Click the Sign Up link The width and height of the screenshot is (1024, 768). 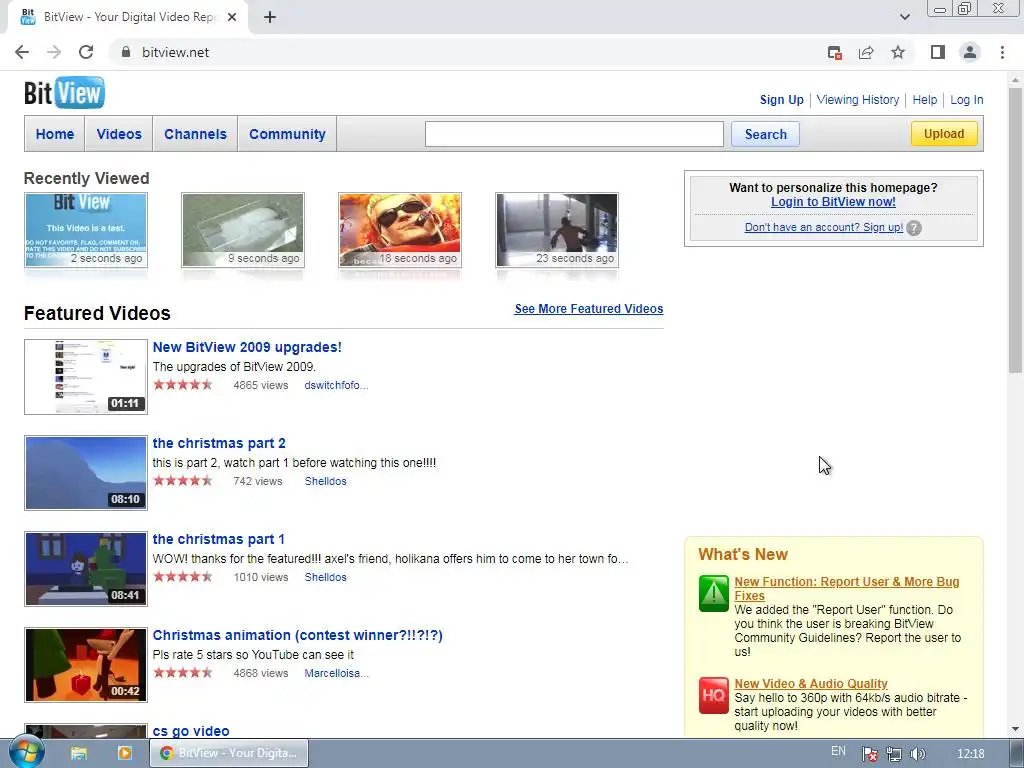click(781, 100)
